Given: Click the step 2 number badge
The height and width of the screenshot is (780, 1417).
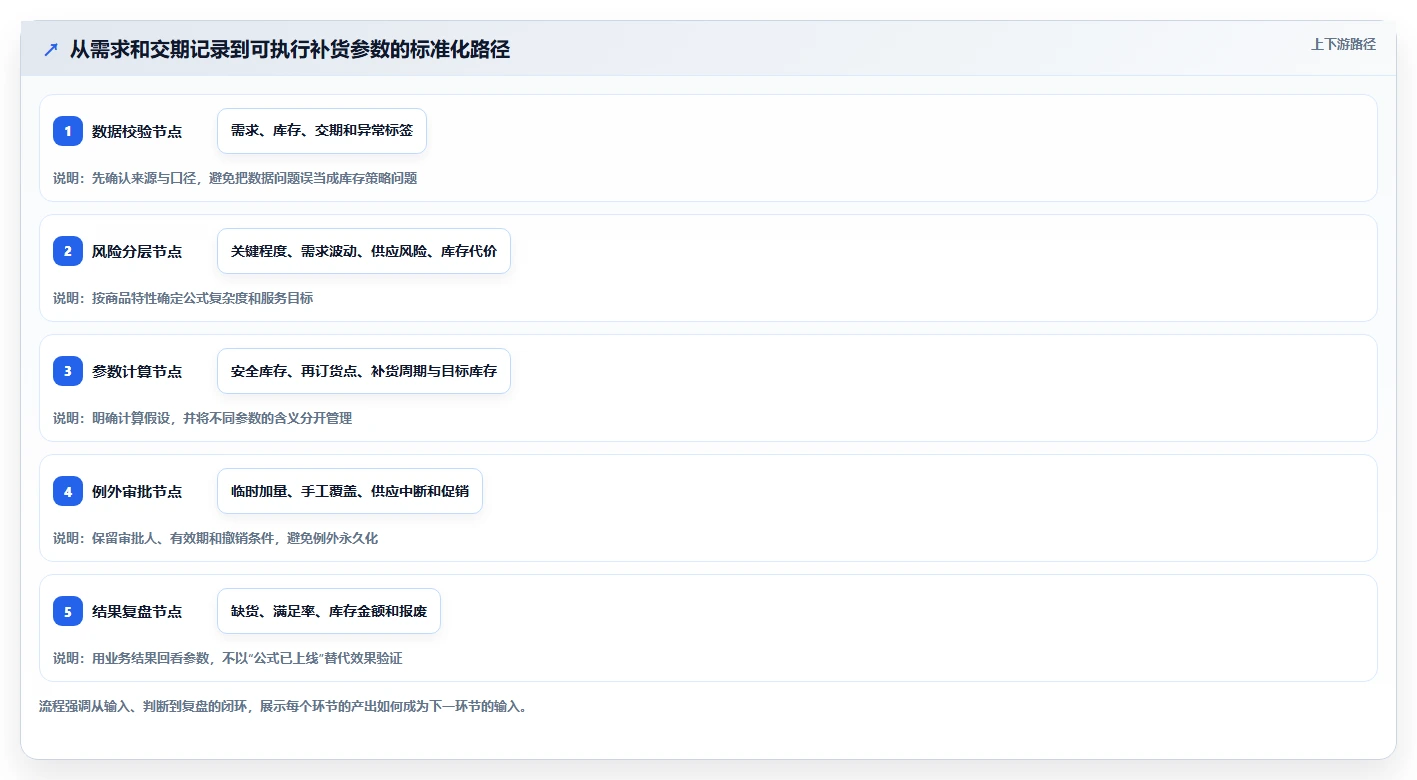Looking at the screenshot, I should point(68,251).
